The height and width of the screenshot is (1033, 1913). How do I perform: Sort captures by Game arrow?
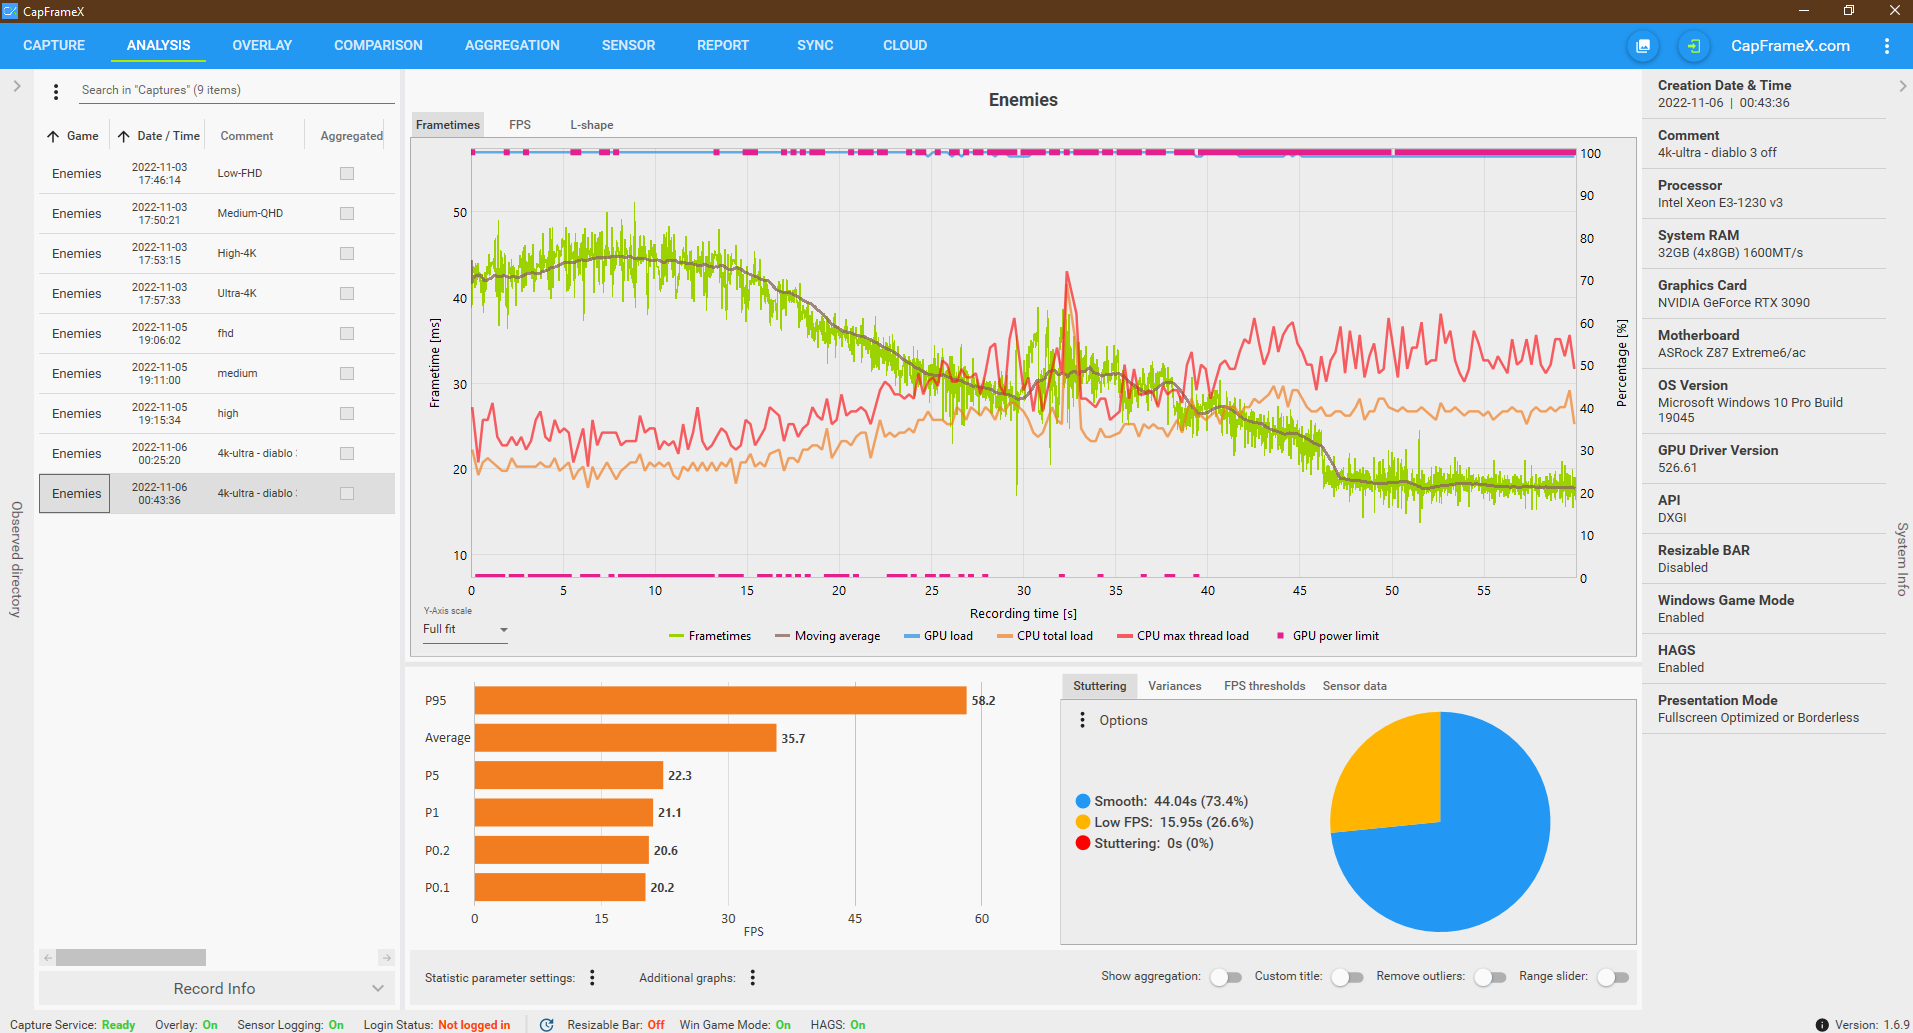[x=53, y=136]
